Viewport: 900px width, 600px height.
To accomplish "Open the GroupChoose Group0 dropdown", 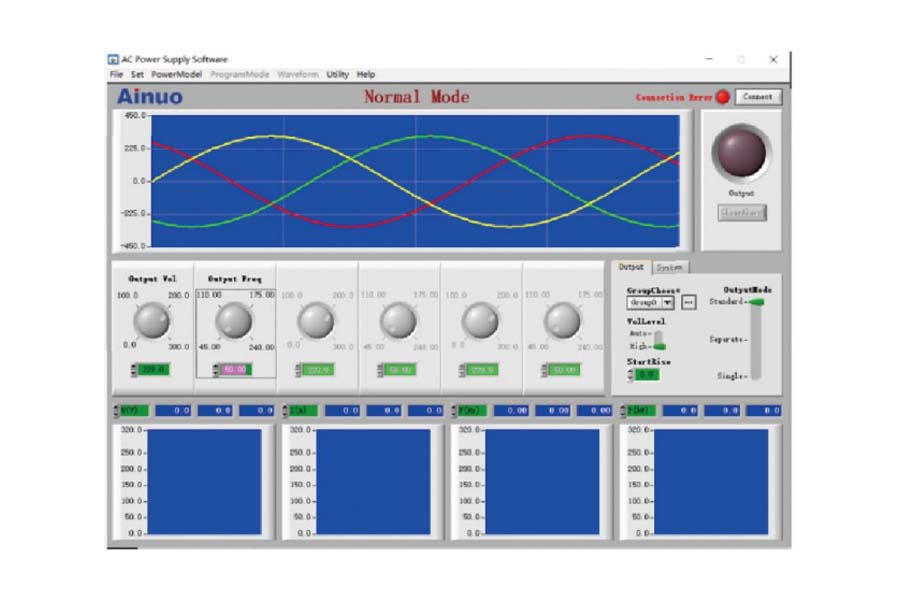I will pyautogui.click(x=667, y=303).
